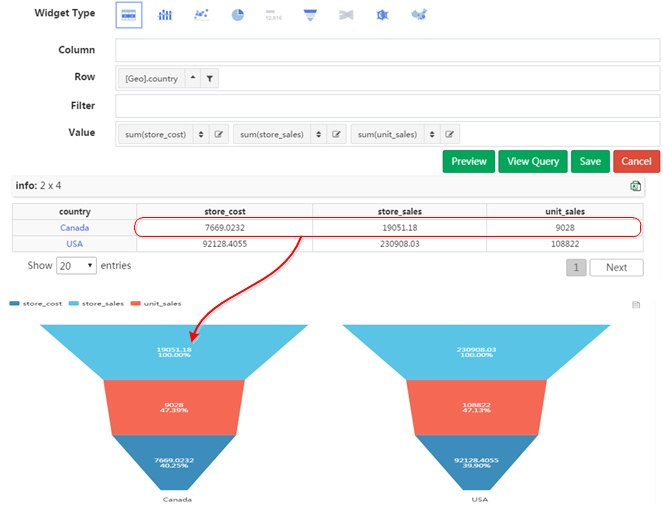Toggle unit_sales series in chart legend

[x=158, y=302]
